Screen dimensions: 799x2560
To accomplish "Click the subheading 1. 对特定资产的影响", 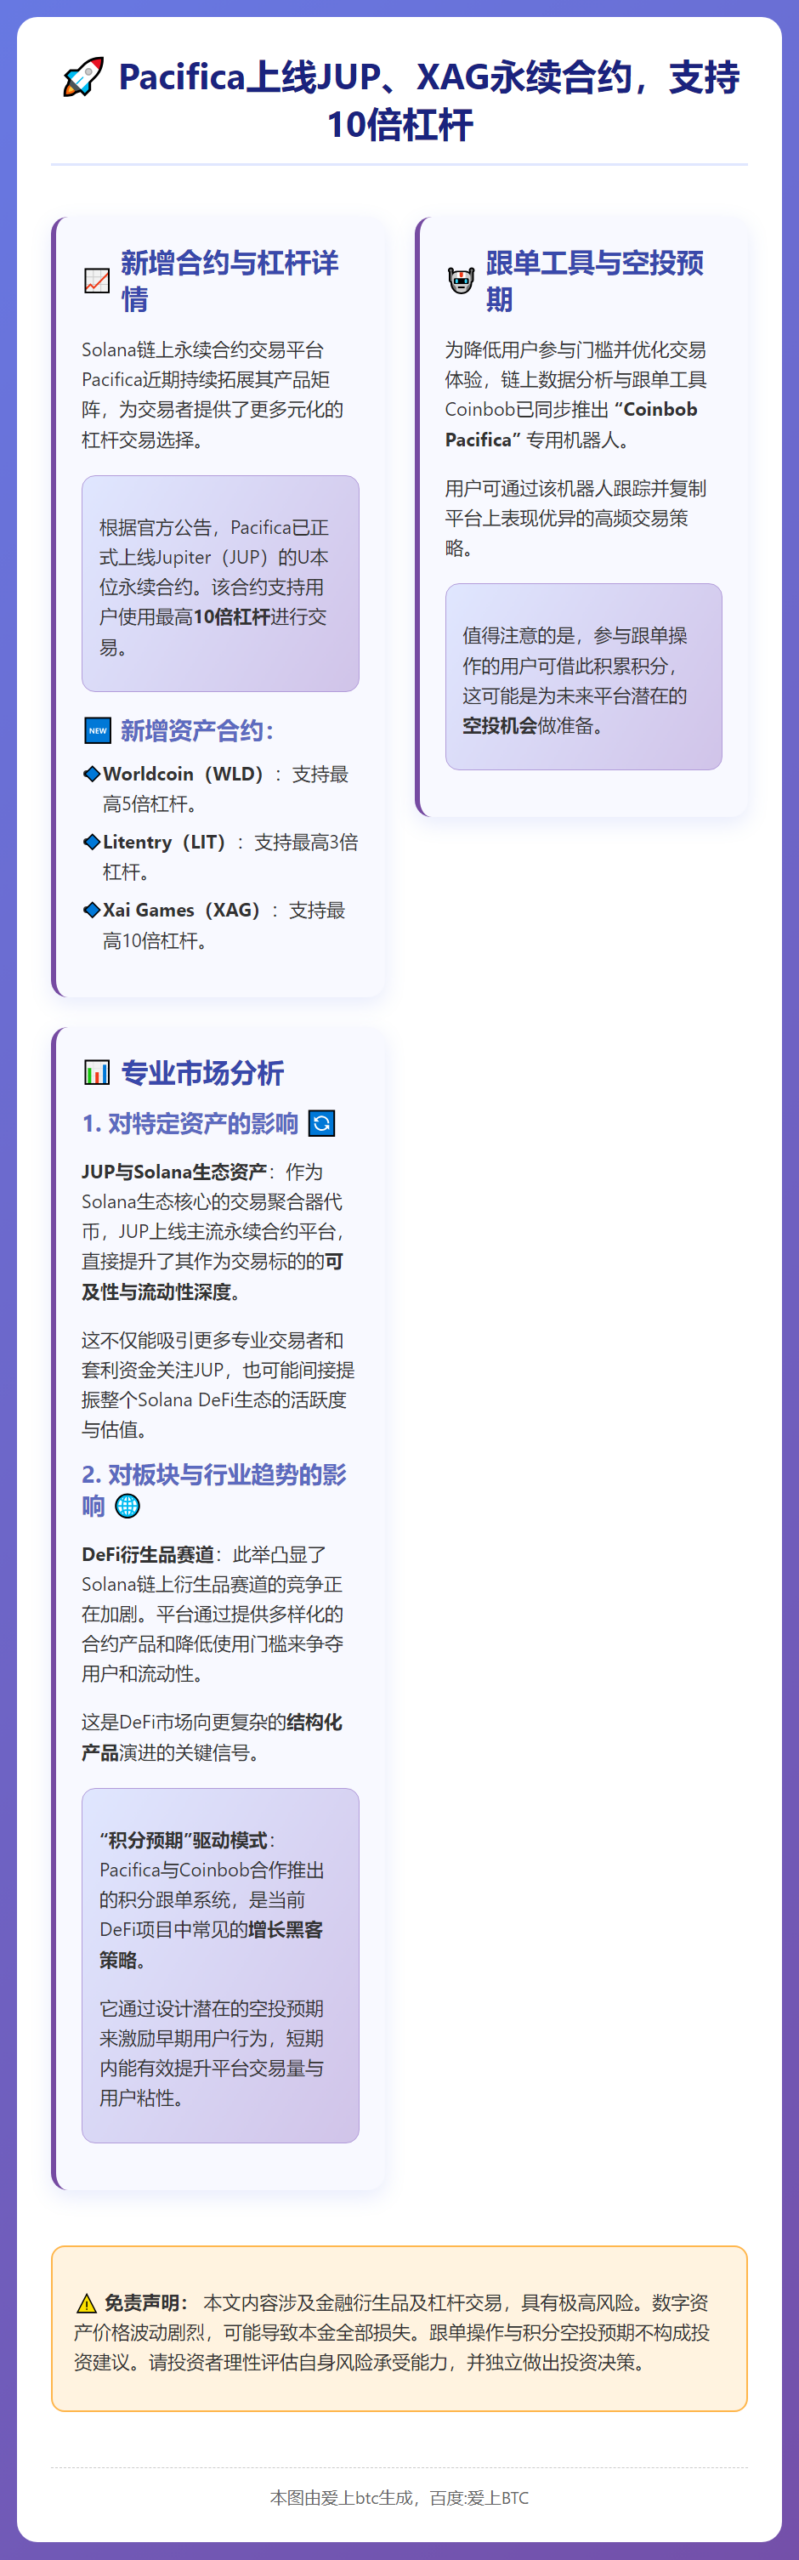I will point(190,1124).
